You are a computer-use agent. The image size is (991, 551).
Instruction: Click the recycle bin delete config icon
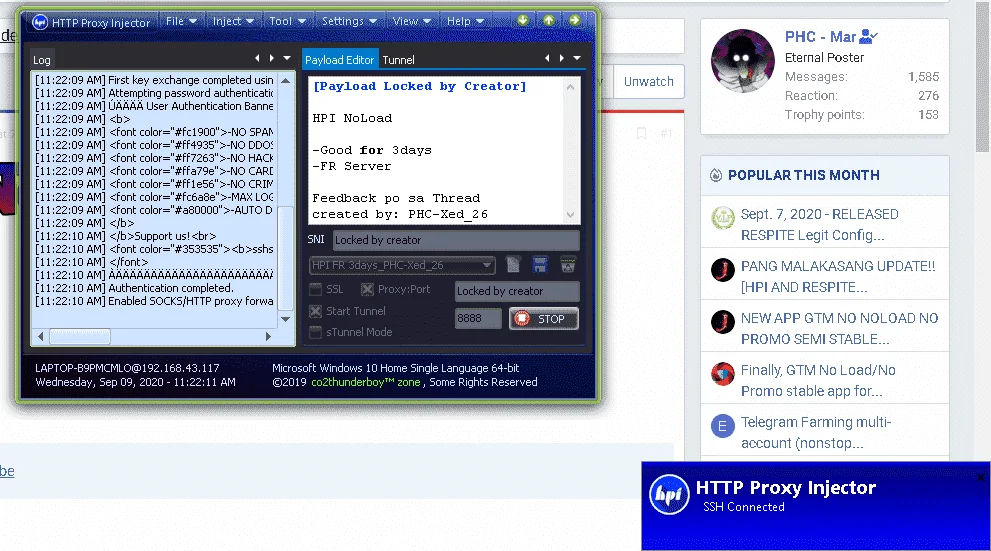568,265
